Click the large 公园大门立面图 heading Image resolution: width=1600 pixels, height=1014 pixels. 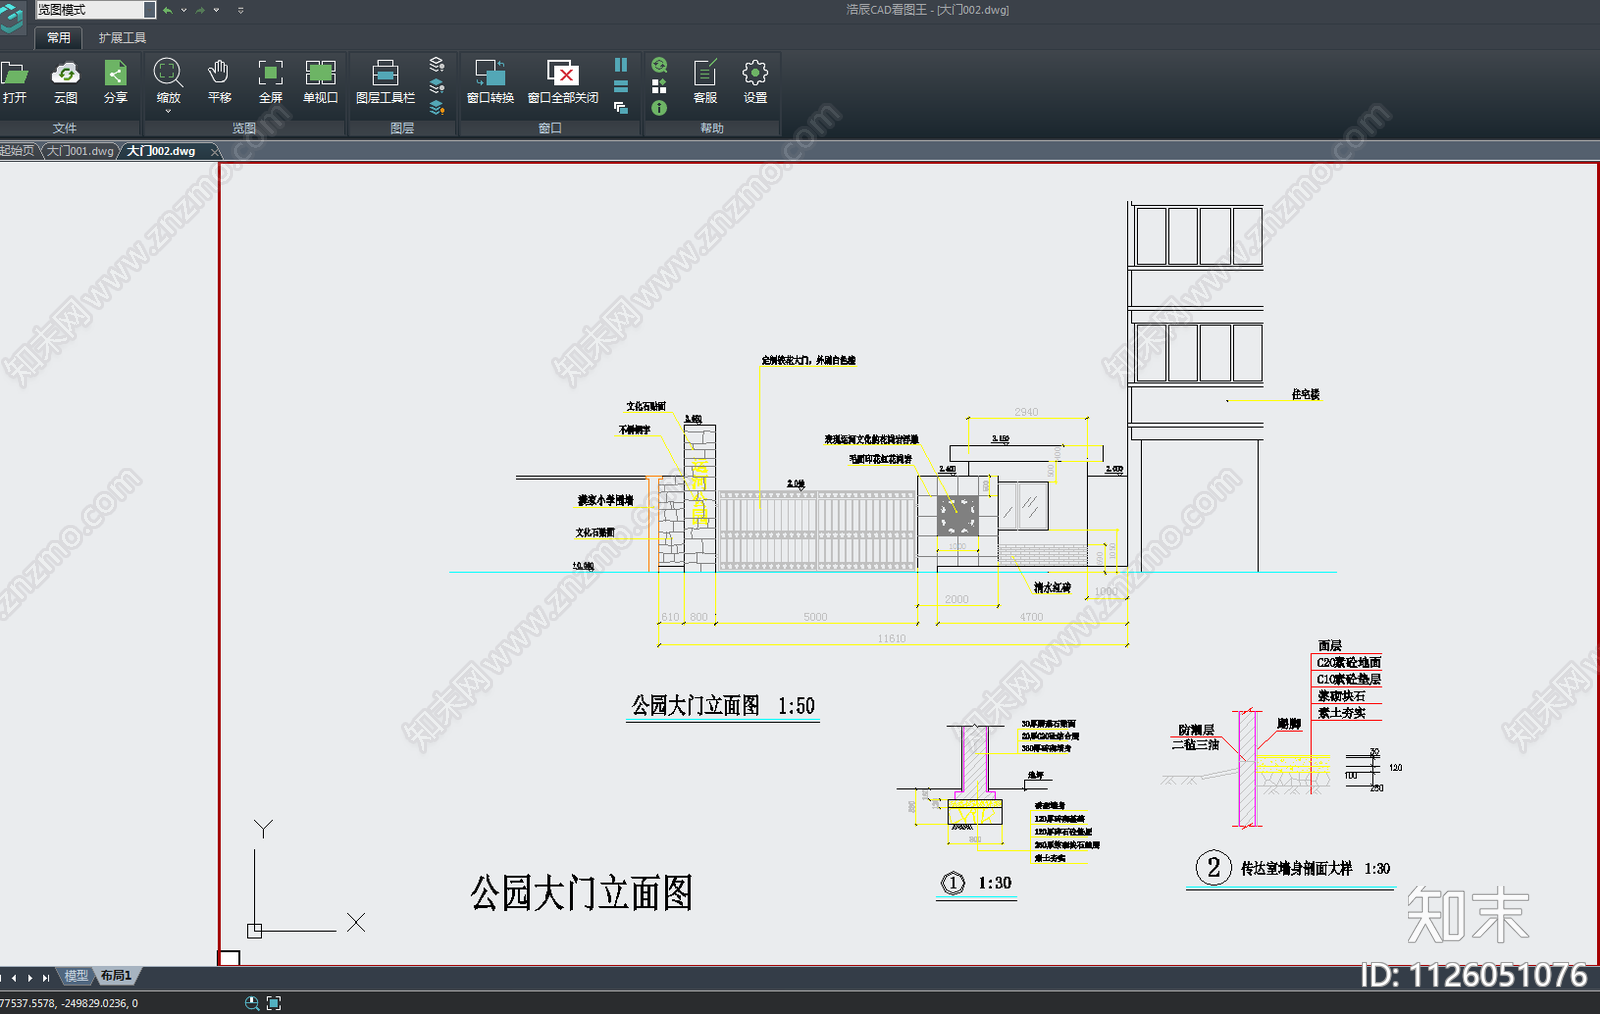581,893
